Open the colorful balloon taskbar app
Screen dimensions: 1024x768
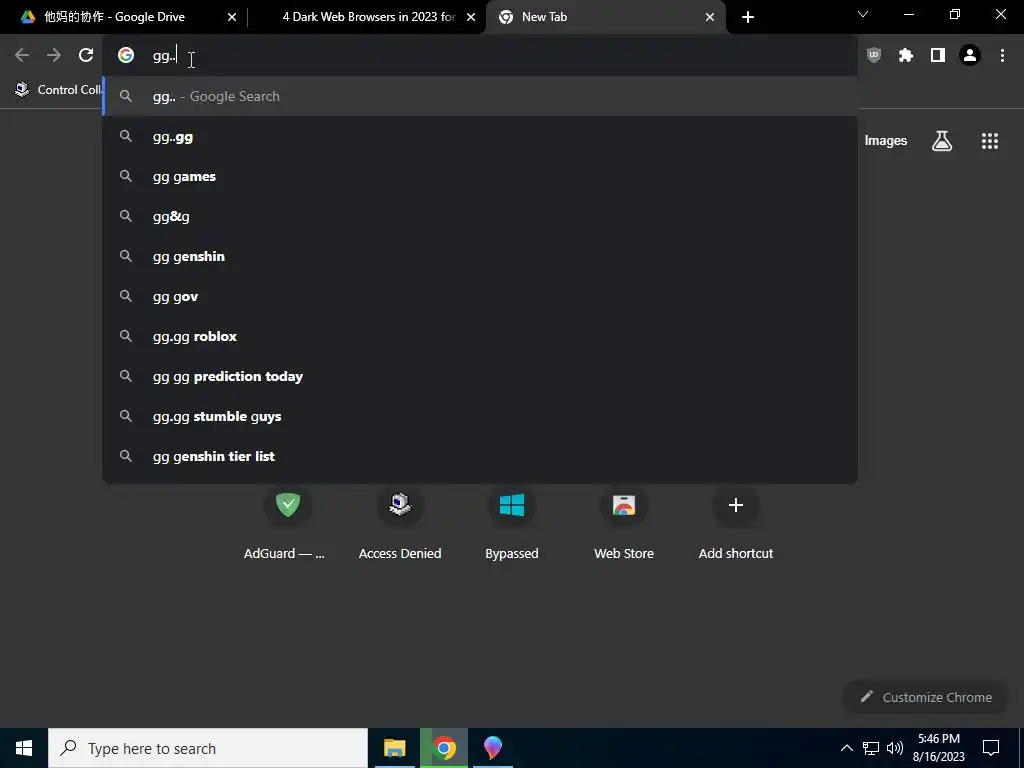coord(493,748)
